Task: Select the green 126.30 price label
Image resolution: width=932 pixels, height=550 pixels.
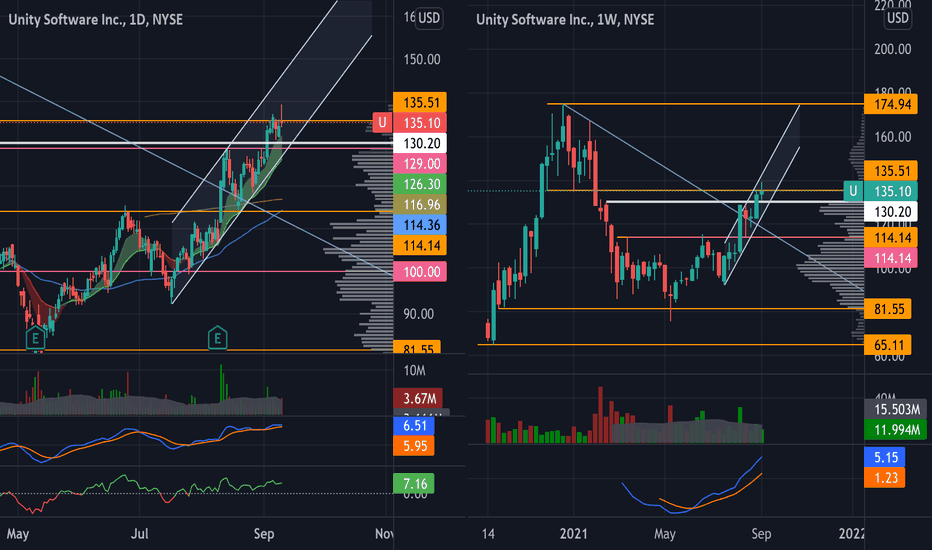Action: tap(420, 184)
